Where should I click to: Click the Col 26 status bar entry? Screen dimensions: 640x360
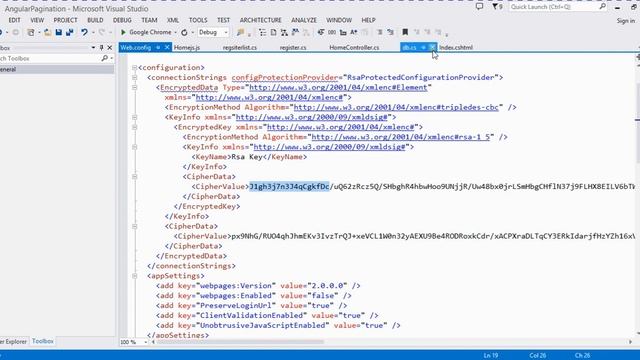pyautogui.click(x=538, y=355)
